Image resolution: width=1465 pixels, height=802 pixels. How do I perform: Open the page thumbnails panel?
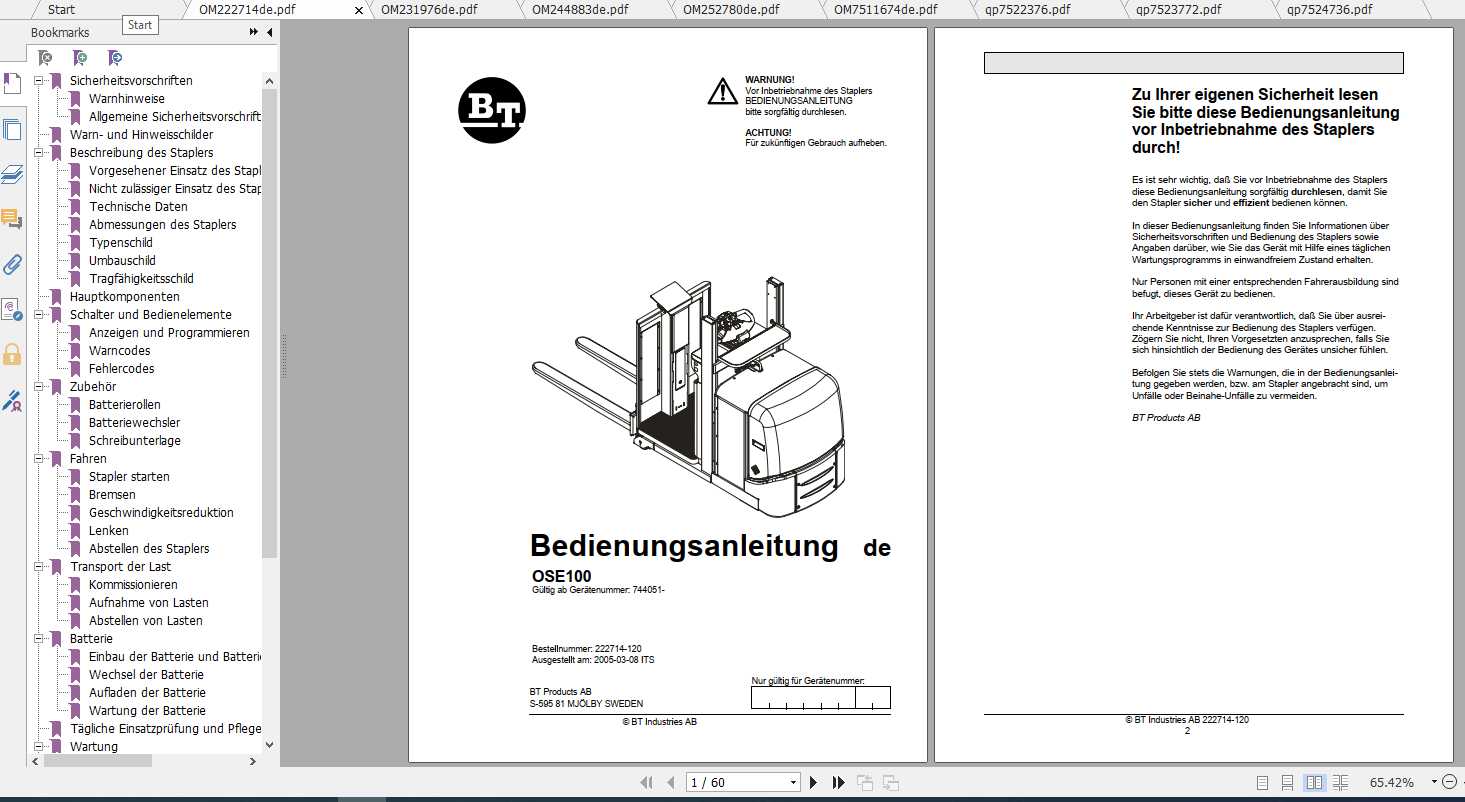pos(12,129)
